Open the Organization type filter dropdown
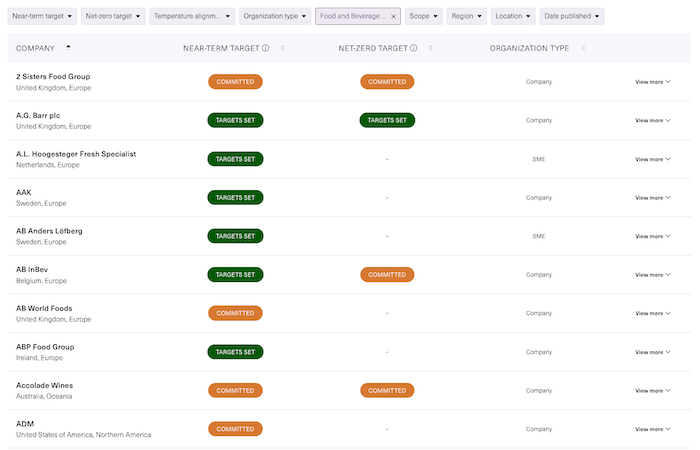The image size is (700, 450). pyautogui.click(x=275, y=17)
